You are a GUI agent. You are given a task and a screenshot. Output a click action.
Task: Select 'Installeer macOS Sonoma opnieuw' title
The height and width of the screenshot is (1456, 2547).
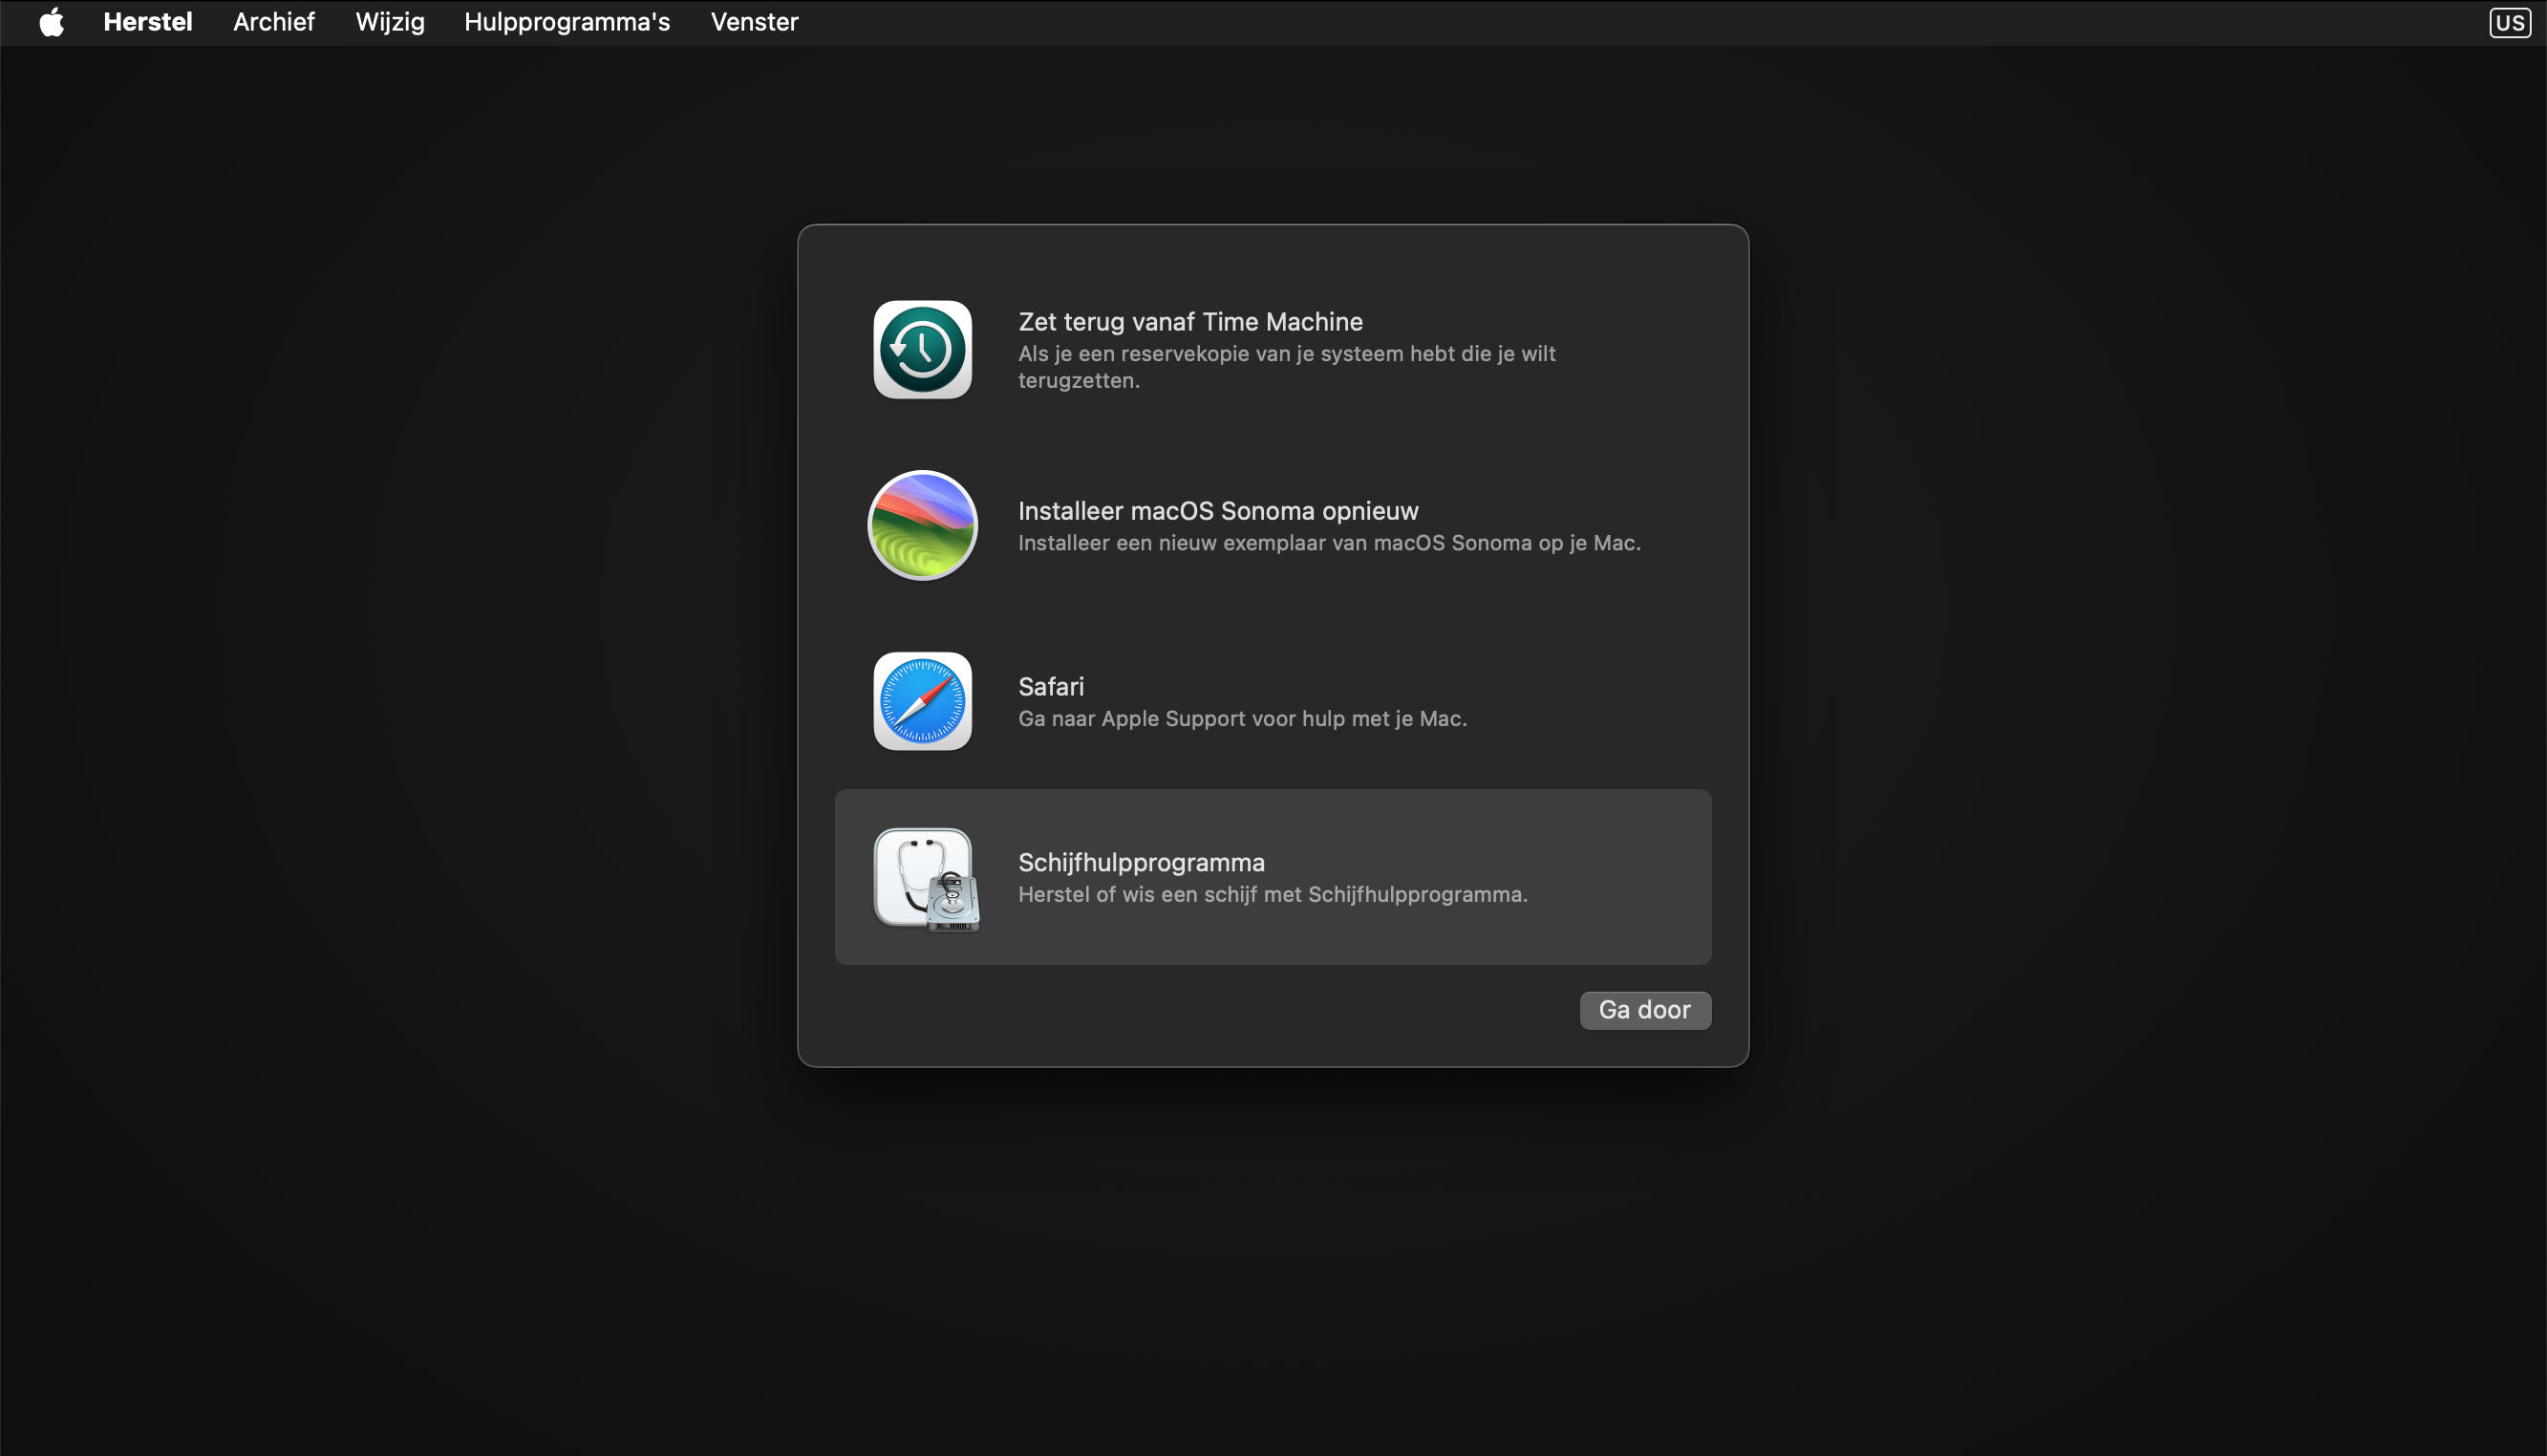click(1218, 511)
